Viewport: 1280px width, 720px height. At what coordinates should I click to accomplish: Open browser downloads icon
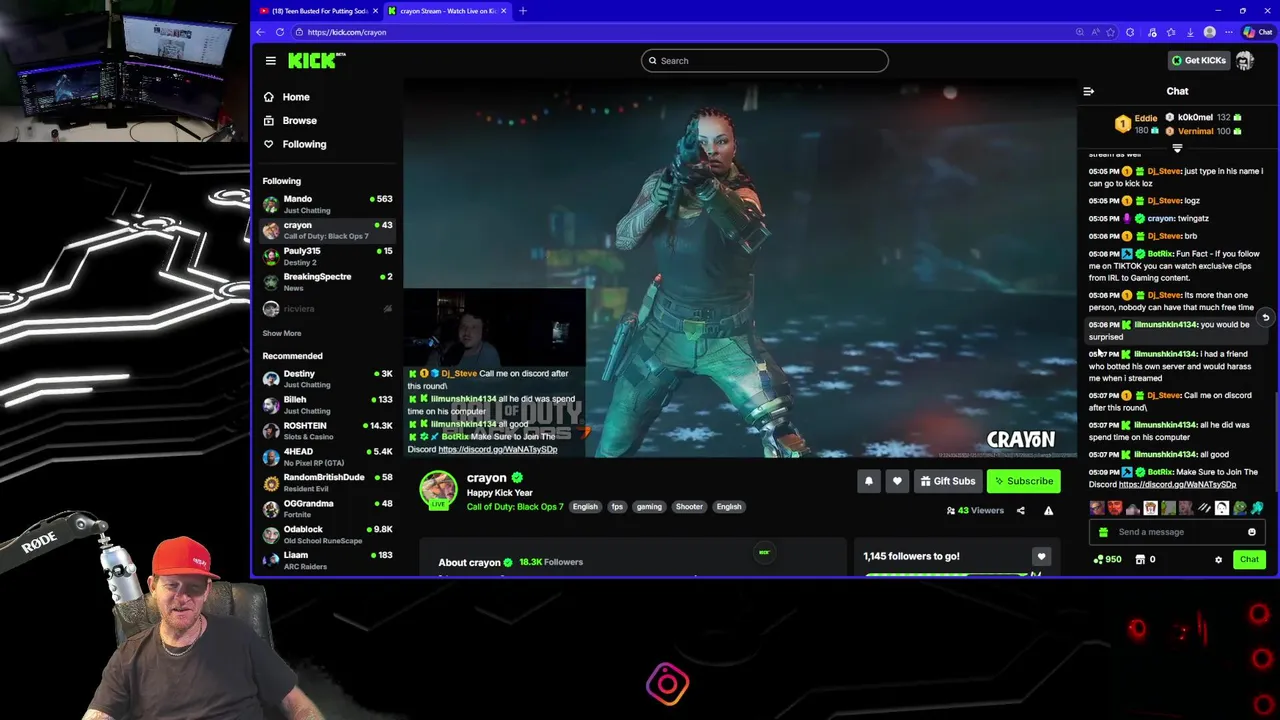pyautogui.click(x=1190, y=32)
